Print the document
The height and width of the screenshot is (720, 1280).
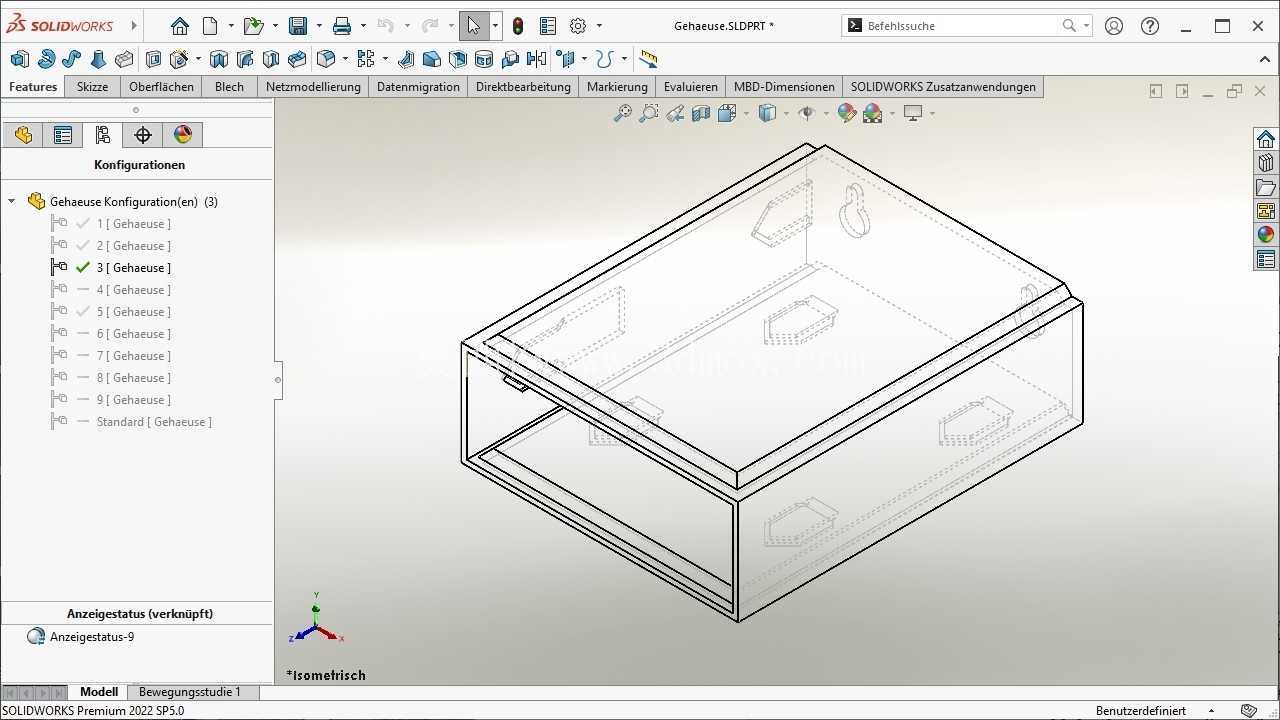click(x=342, y=26)
